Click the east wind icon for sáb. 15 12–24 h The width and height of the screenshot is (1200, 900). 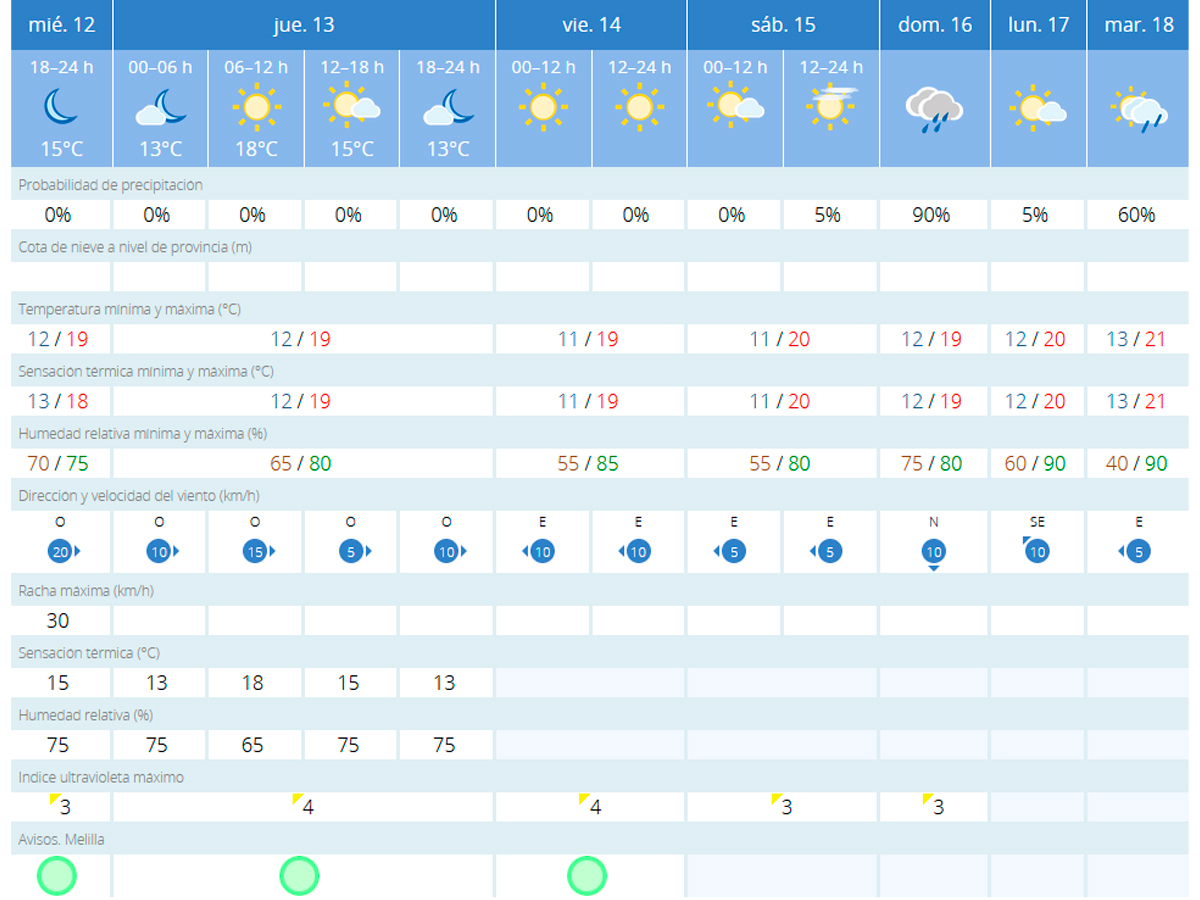click(x=828, y=551)
